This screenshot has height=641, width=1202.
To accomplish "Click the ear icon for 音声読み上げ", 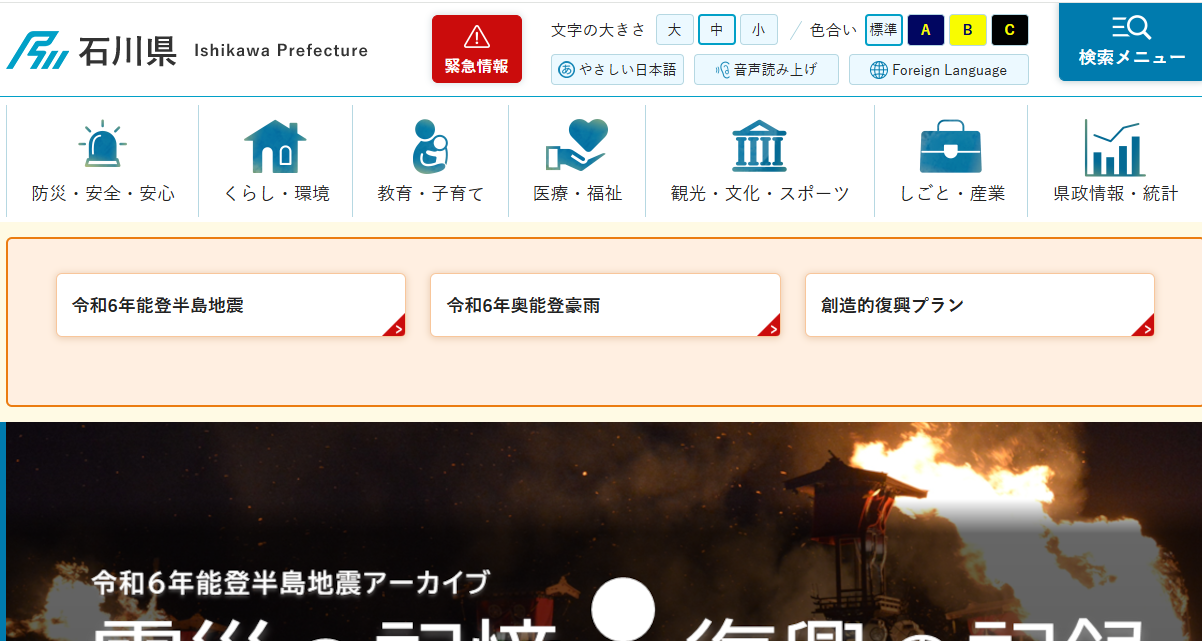I will (x=722, y=70).
